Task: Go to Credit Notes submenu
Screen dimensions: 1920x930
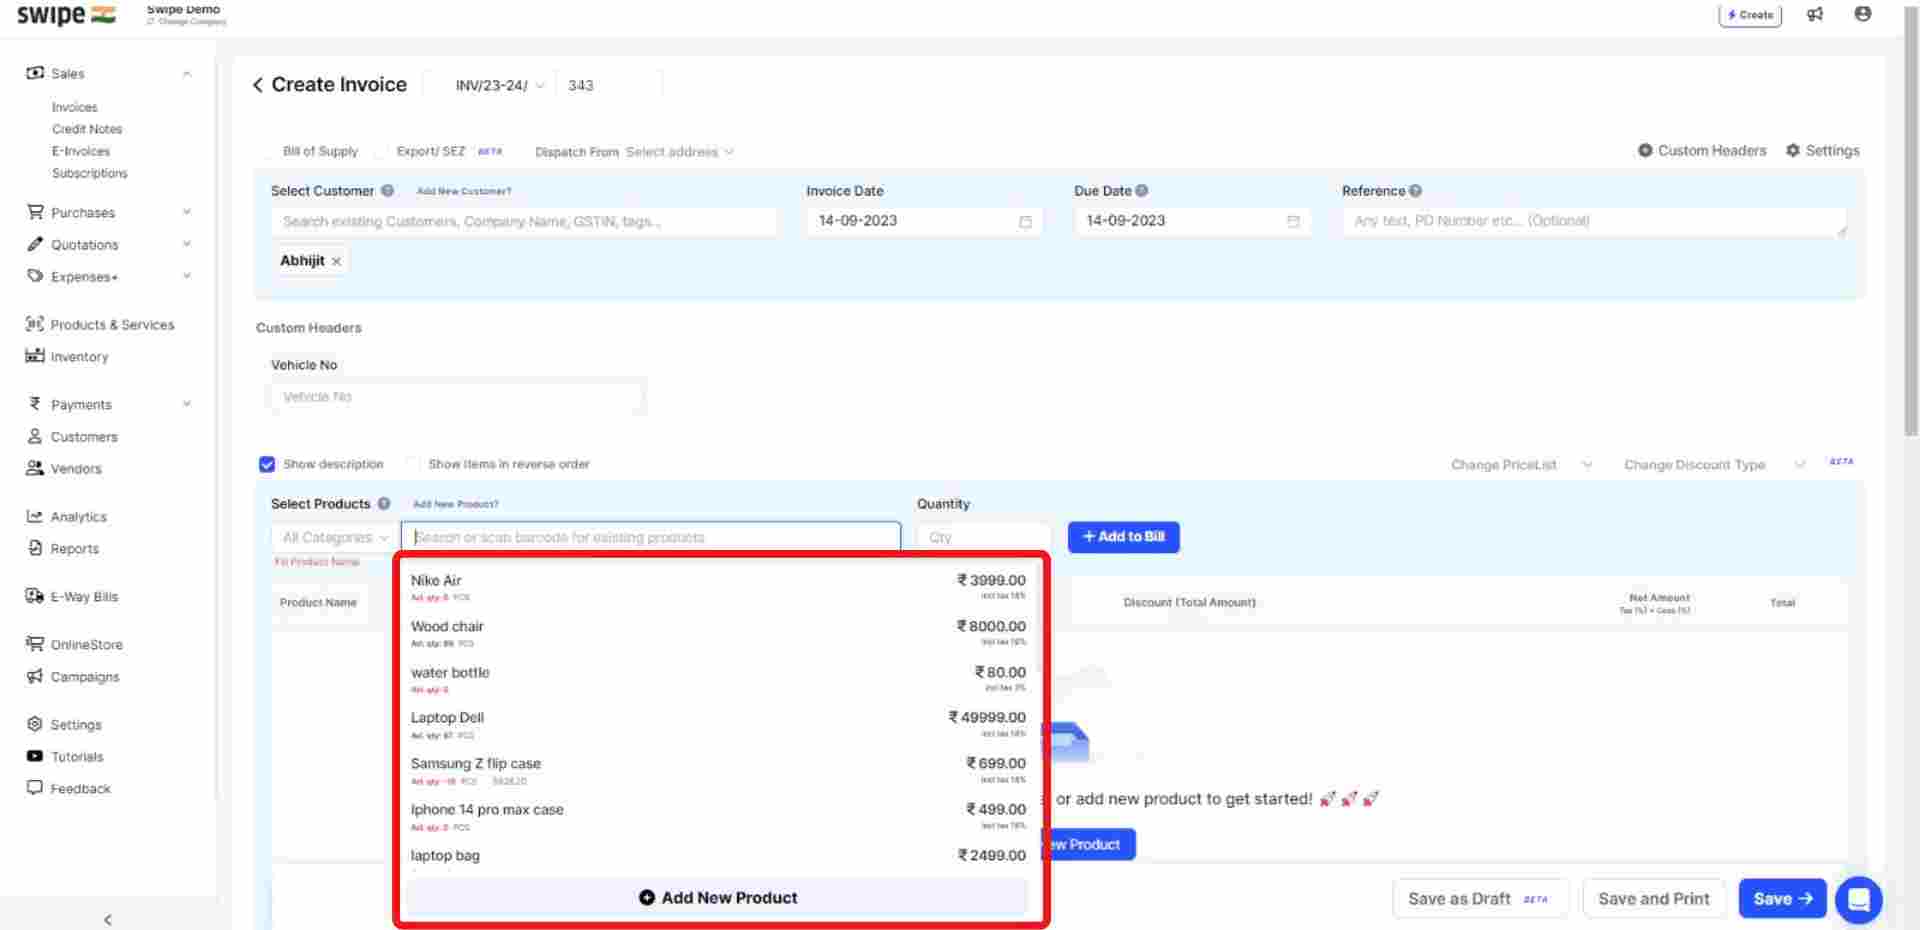Action: [87, 129]
